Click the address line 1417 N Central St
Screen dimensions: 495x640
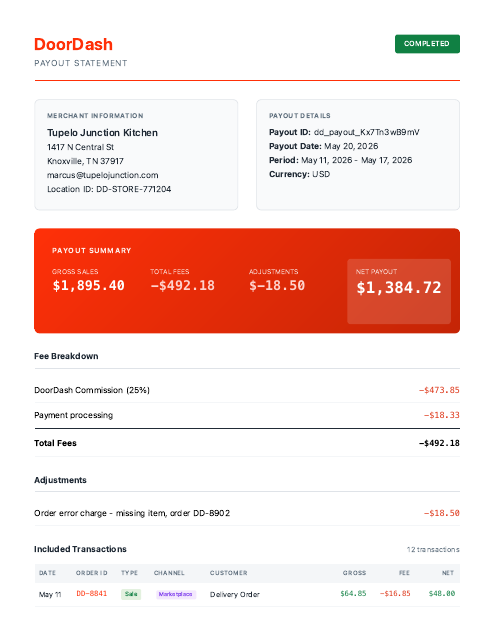[80, 147]
